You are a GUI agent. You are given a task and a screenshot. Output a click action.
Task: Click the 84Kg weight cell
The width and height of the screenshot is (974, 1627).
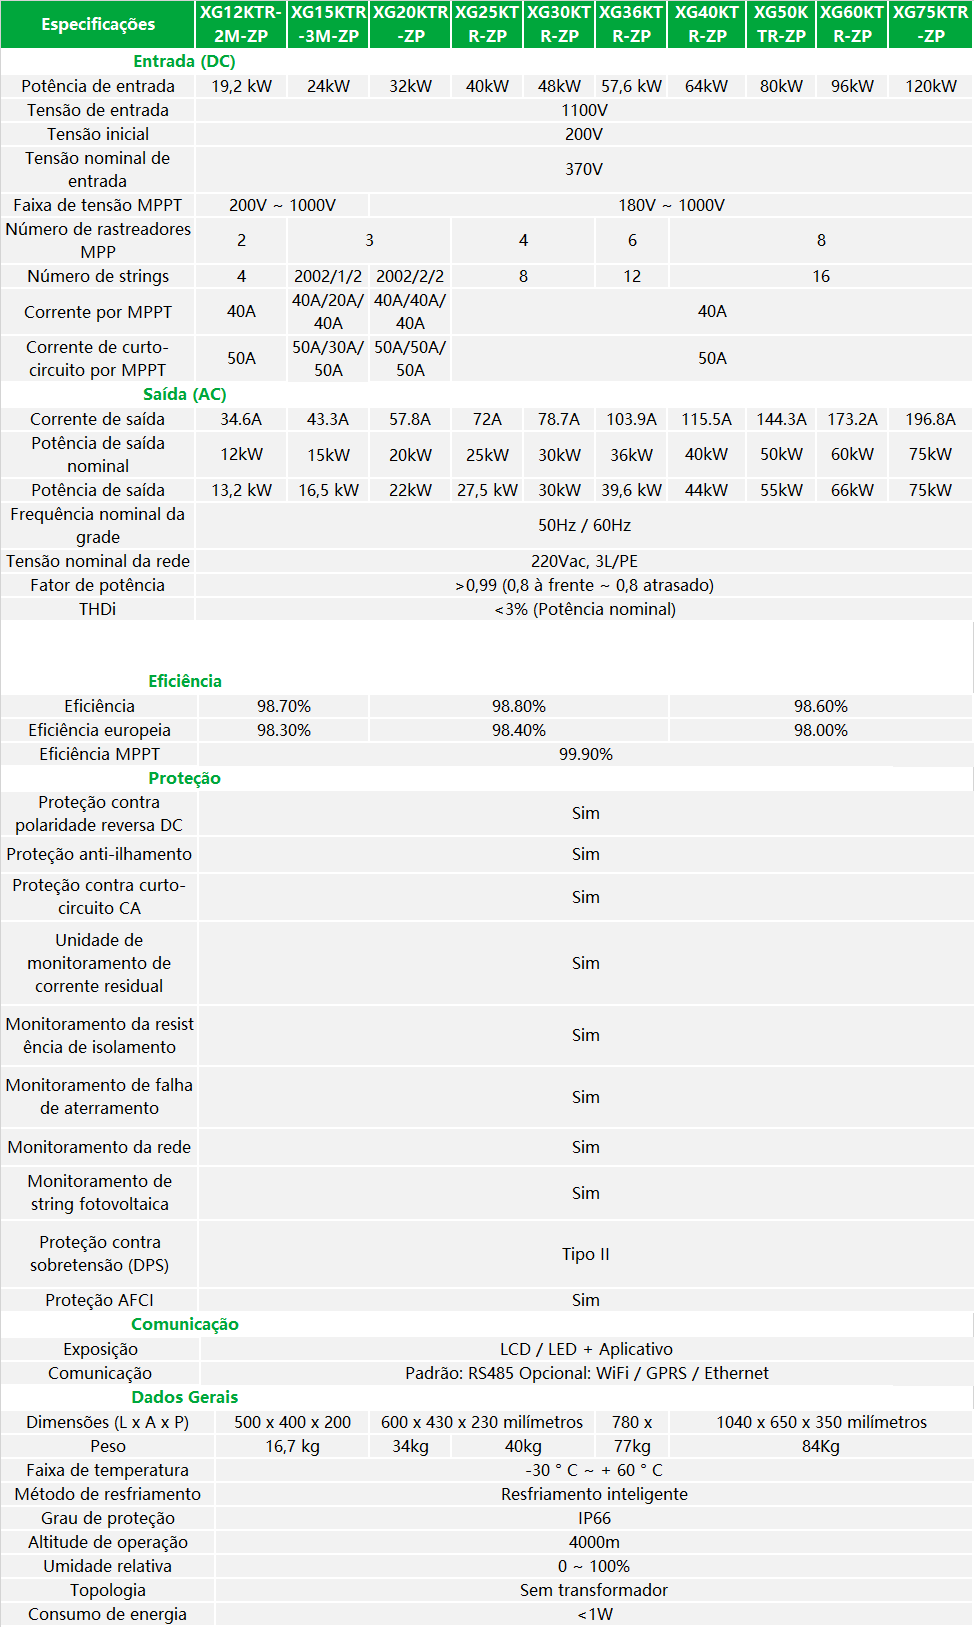pyautogui.click(x=821, y=1446)
